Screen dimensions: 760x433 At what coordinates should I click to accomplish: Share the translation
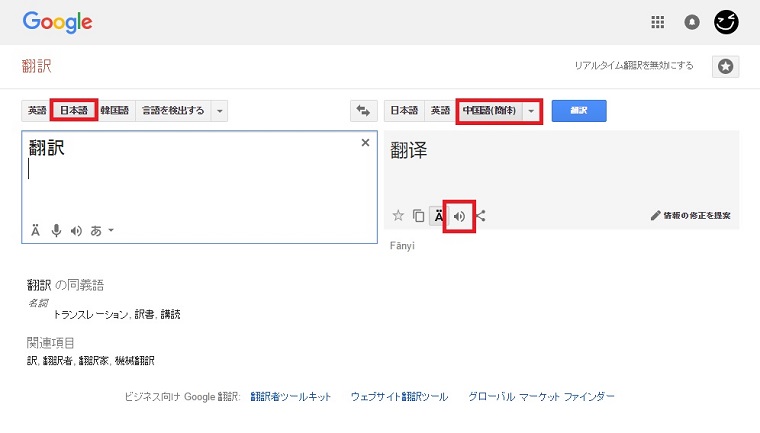[480, 216]
